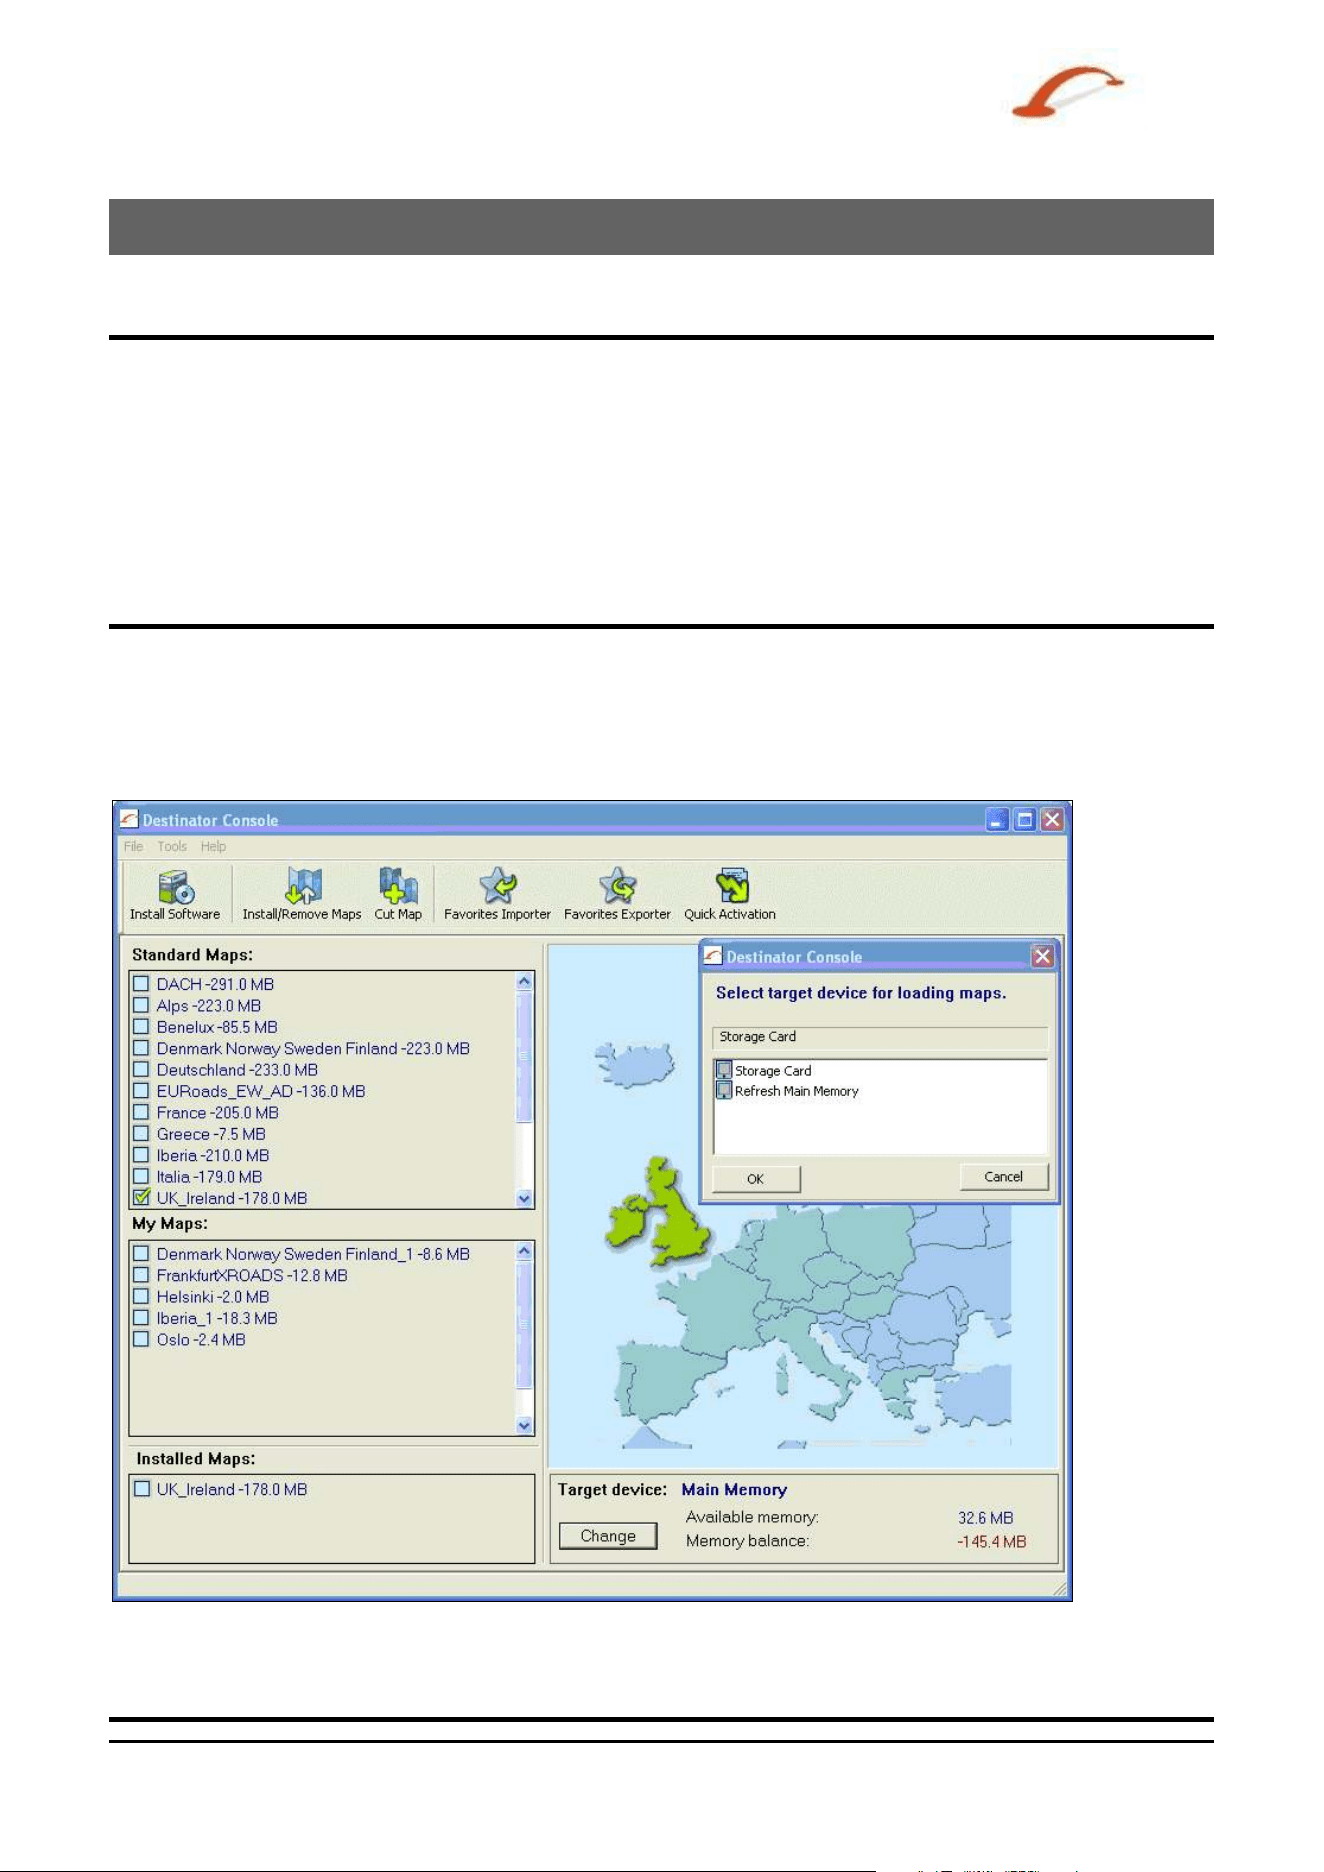
Task: Tick the FrankfurtXROADS -12.8 MB checkbox
Action: pos(141,1275)
